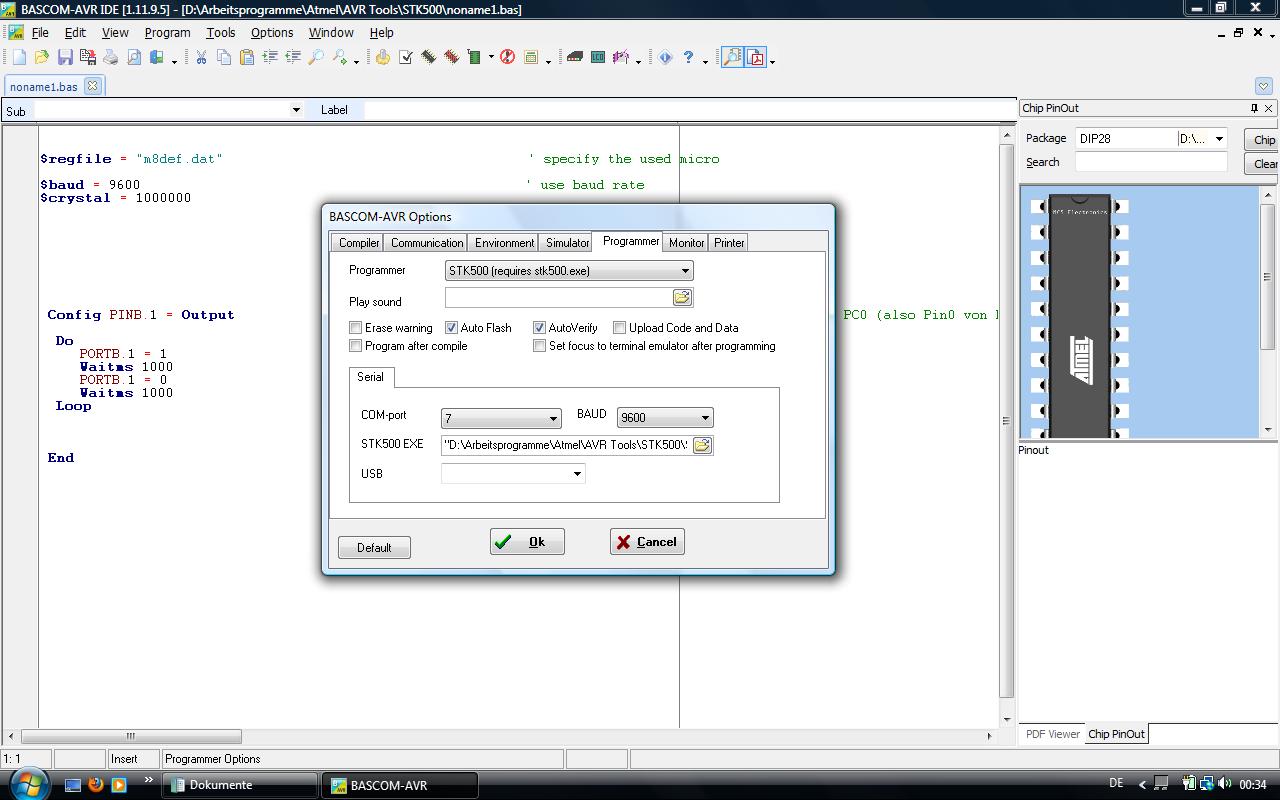Open a file with the folder icon
This screenshot has width=1280, height=800.
point(42,58)
